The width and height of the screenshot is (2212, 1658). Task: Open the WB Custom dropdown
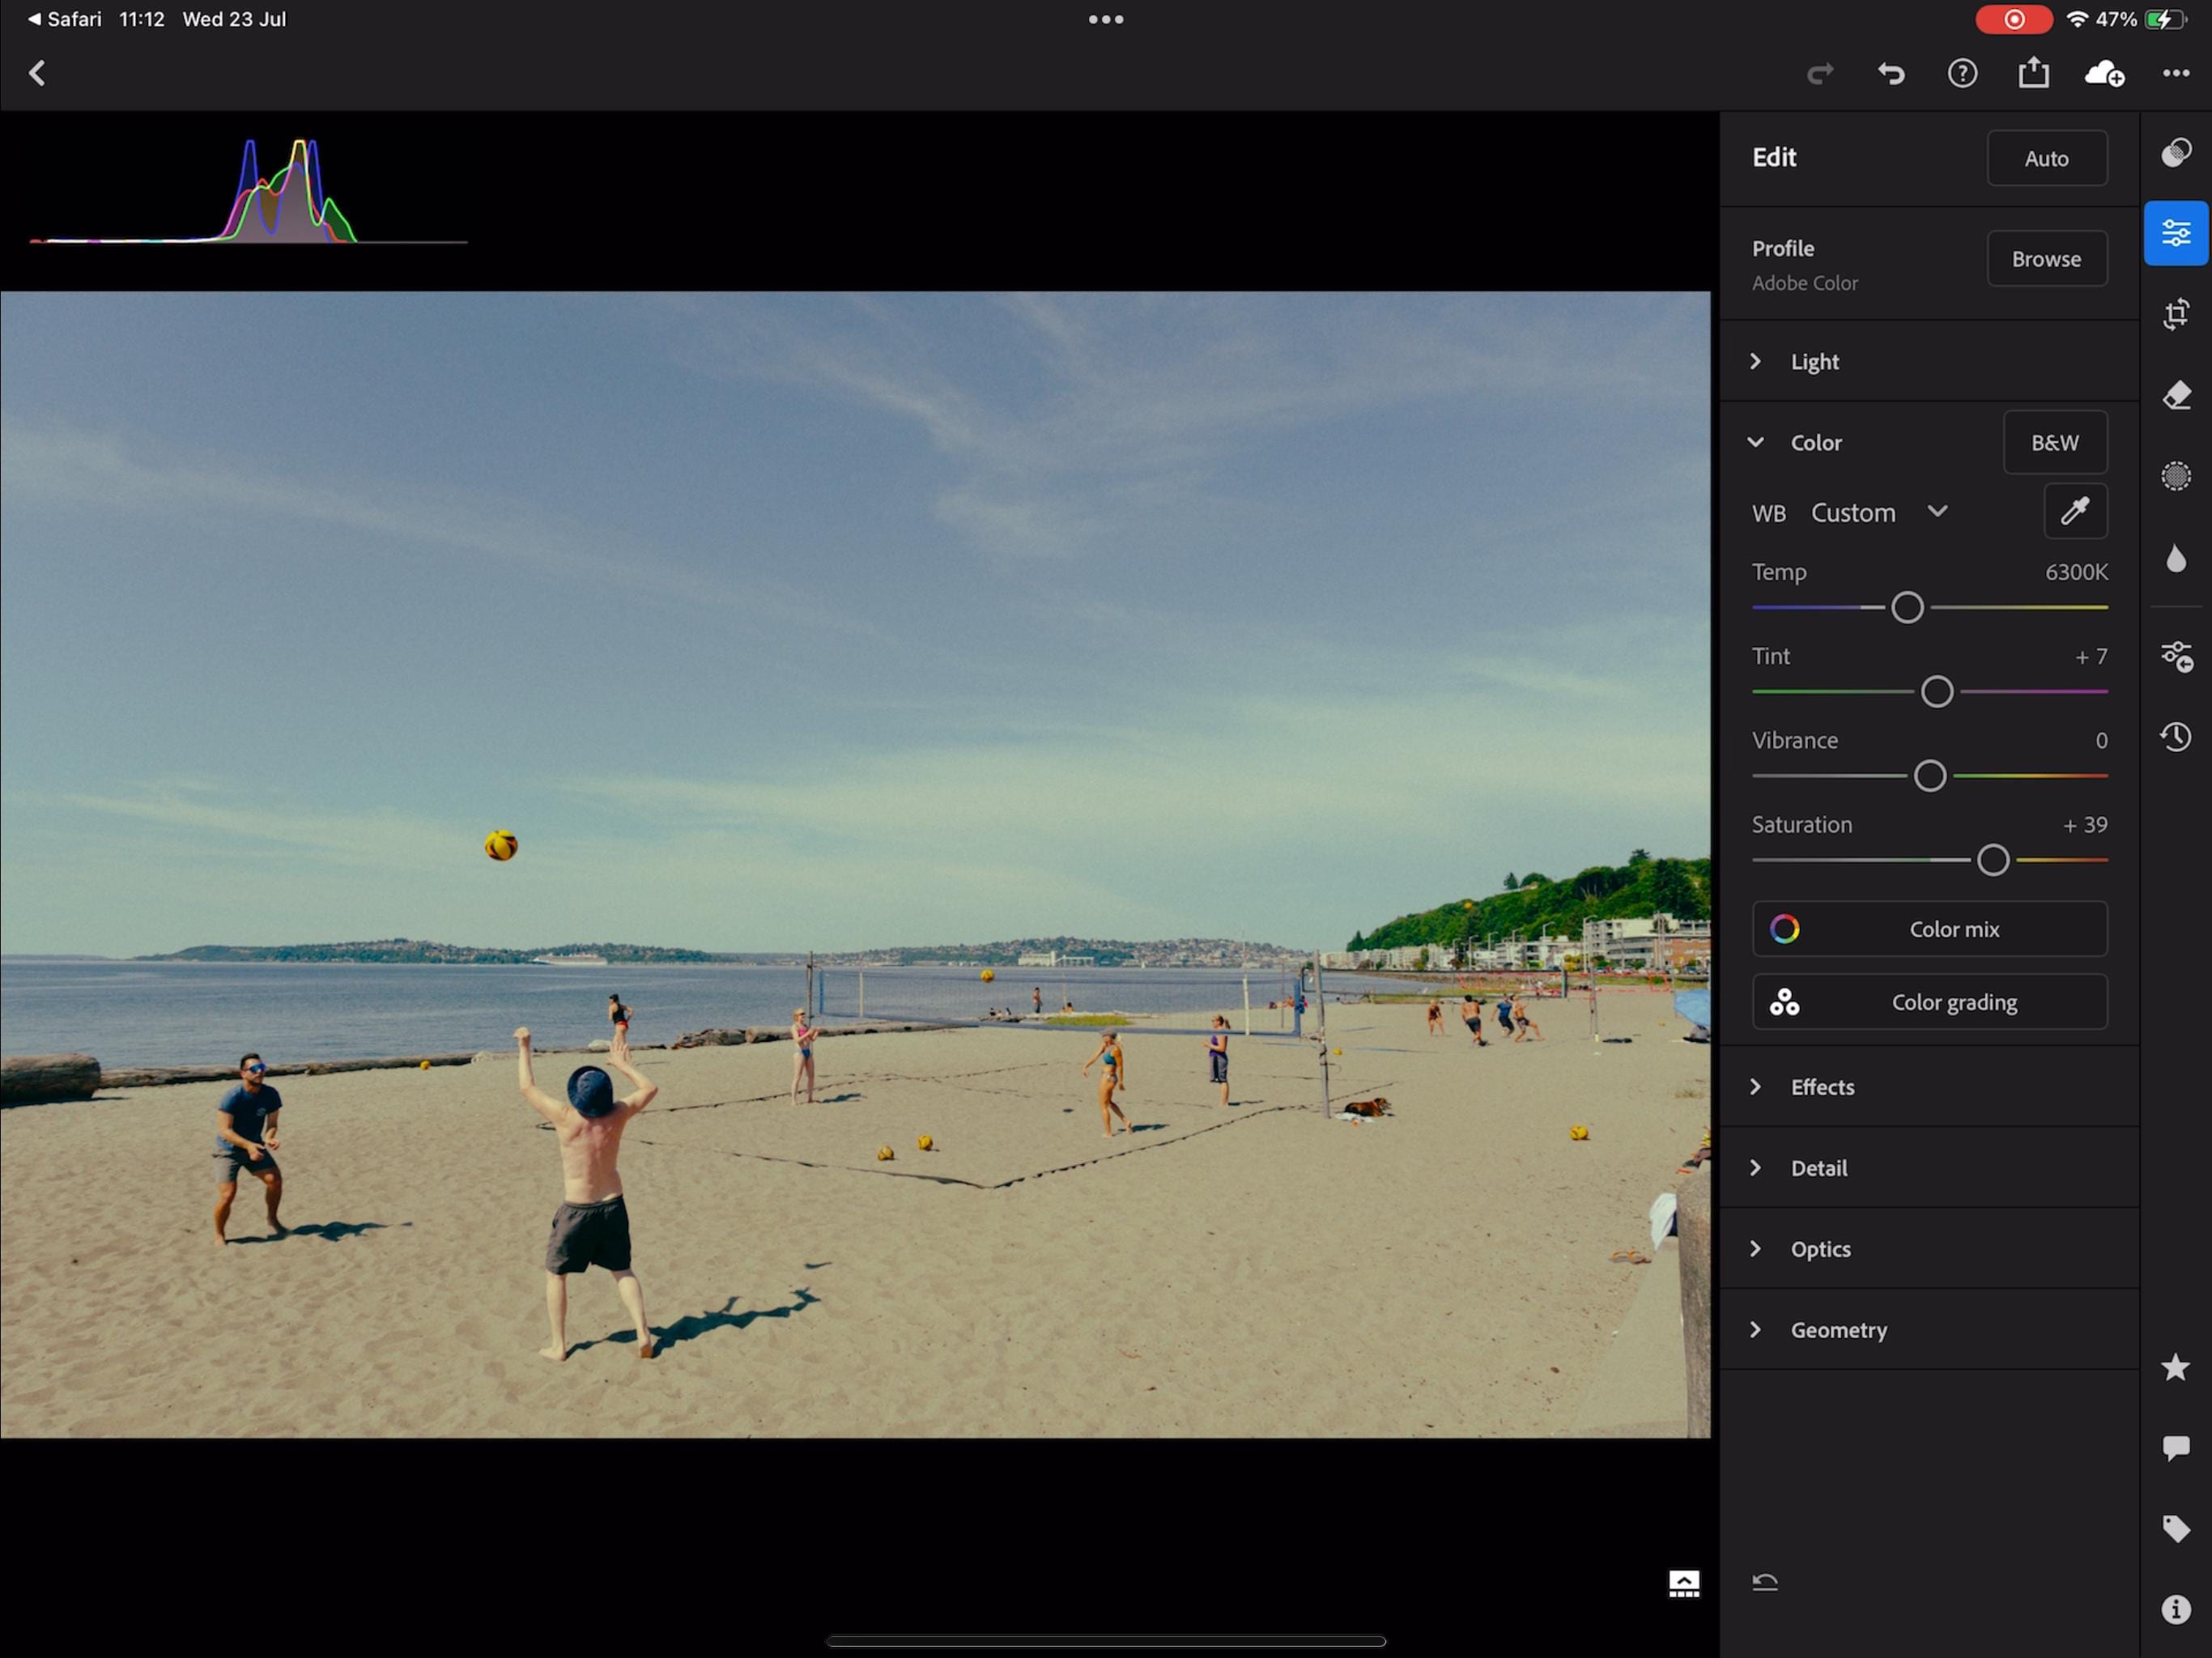pos(1880,512)
